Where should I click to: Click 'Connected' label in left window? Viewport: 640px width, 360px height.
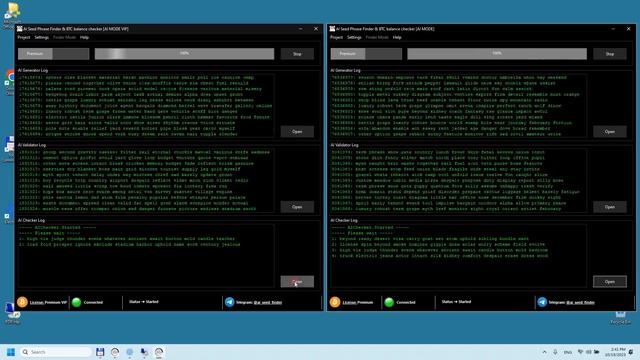pos(93,302)
